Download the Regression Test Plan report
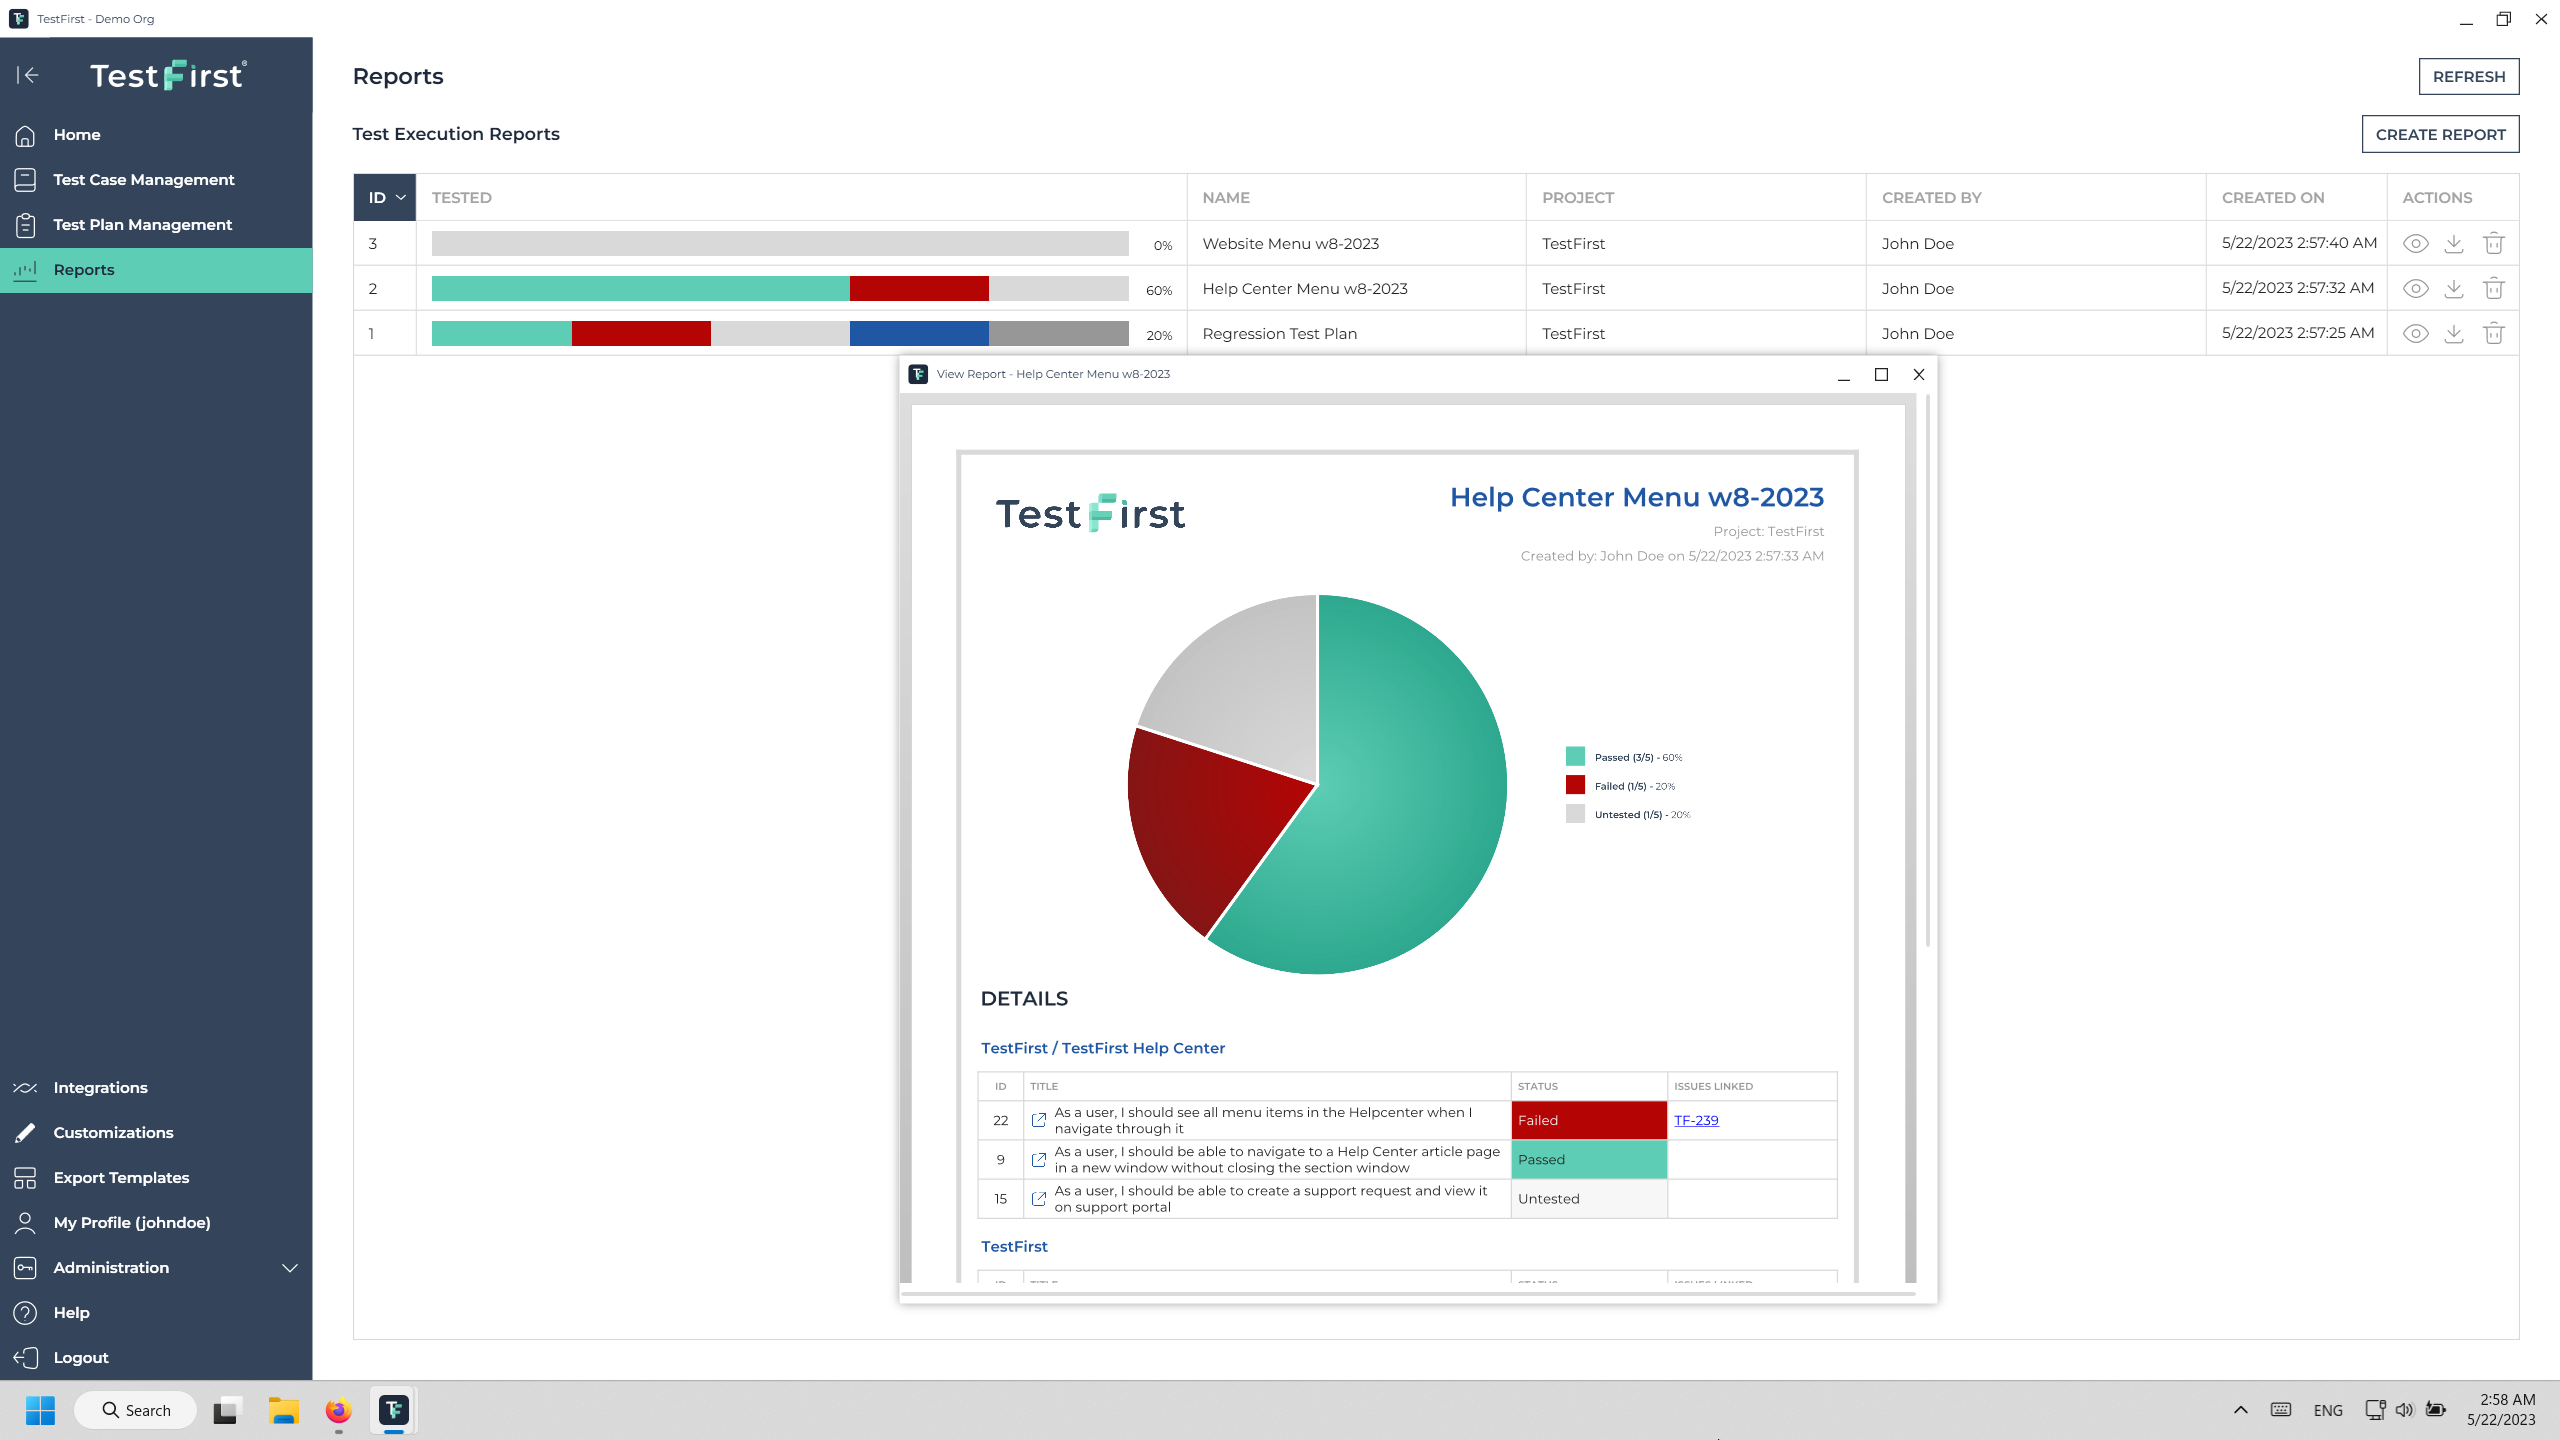 coord(2454,333)
